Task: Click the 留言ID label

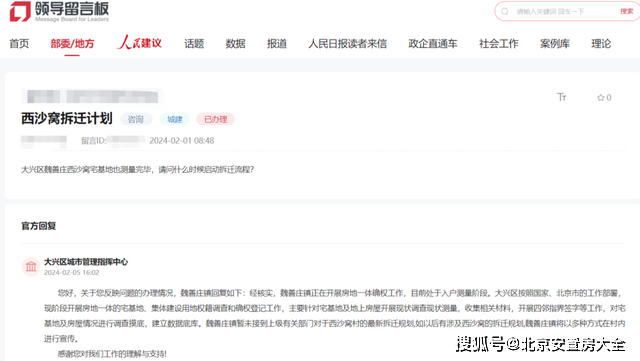Action: (x=93, y=141)
